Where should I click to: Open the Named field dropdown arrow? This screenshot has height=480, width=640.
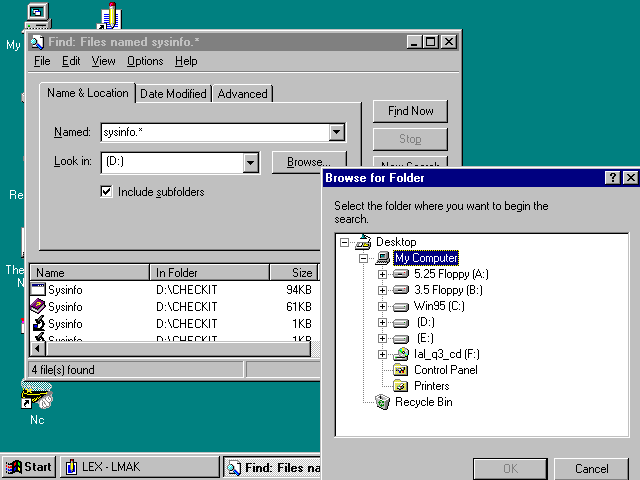[x=336, y=132]
